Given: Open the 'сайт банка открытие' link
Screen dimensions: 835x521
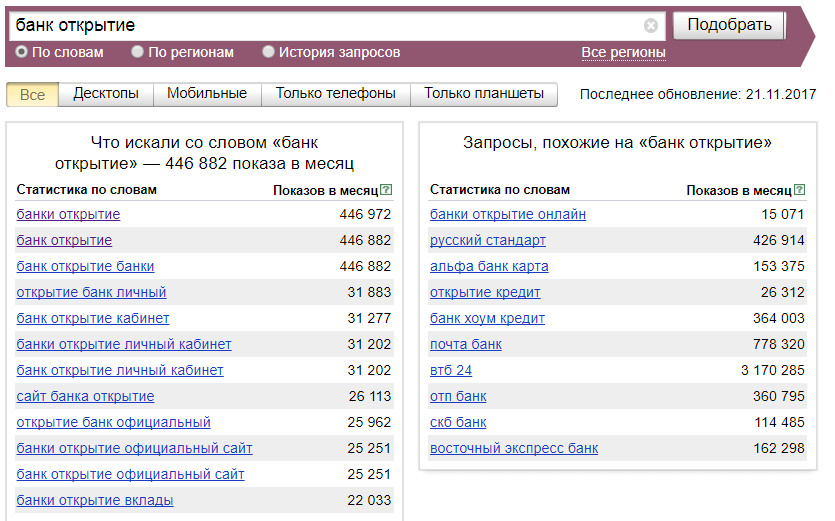Looking at the screenshot, I should pyautogui.click(x=85, y=396).
